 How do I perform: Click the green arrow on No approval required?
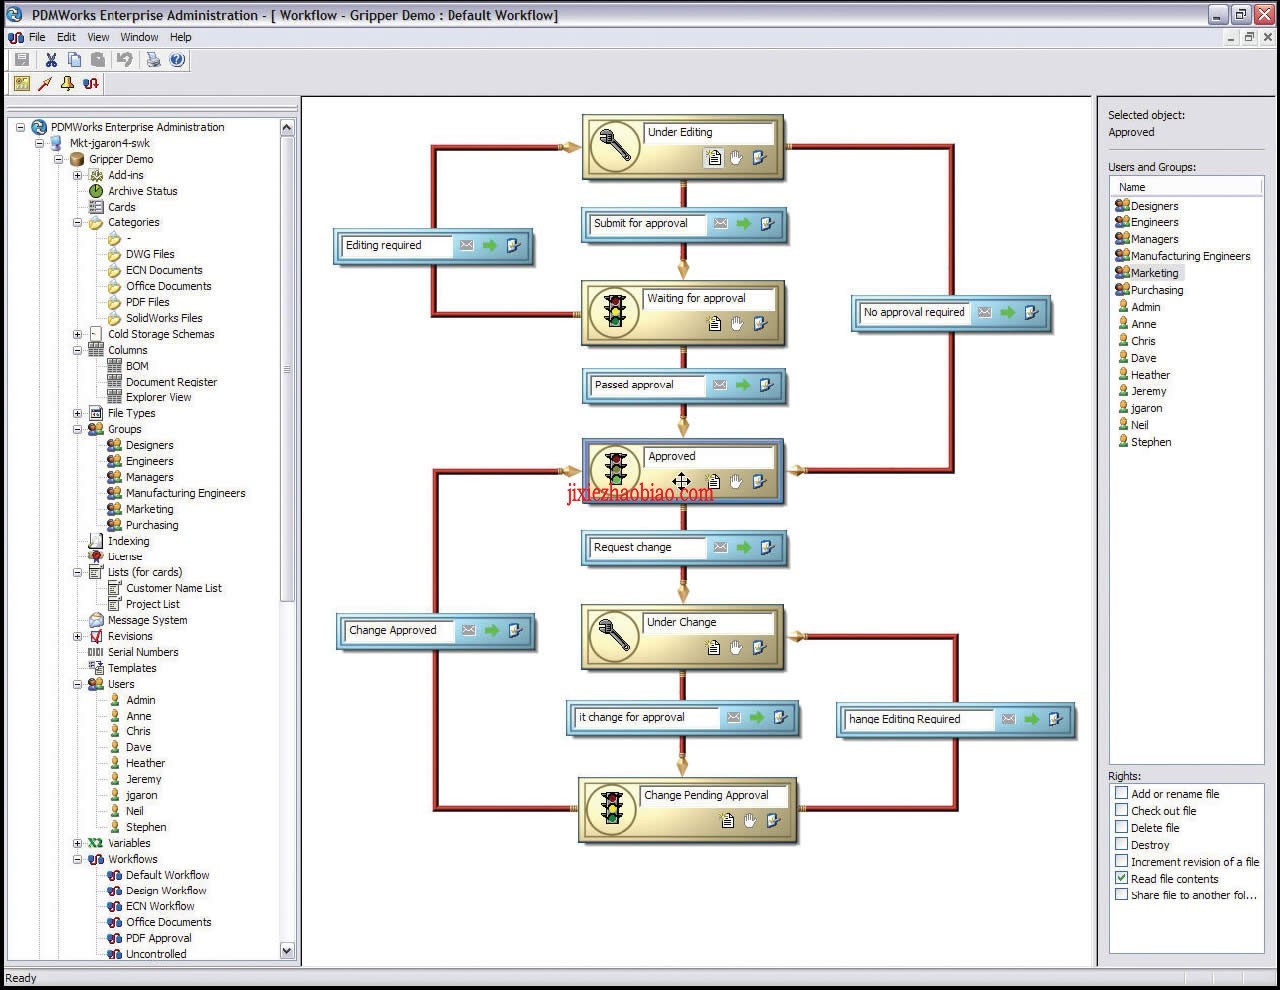click(x=1007, y=313)
